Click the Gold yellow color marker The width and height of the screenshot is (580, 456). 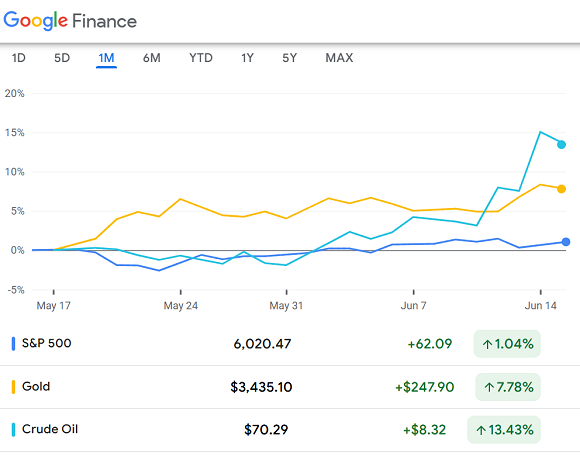coord(13,387)
